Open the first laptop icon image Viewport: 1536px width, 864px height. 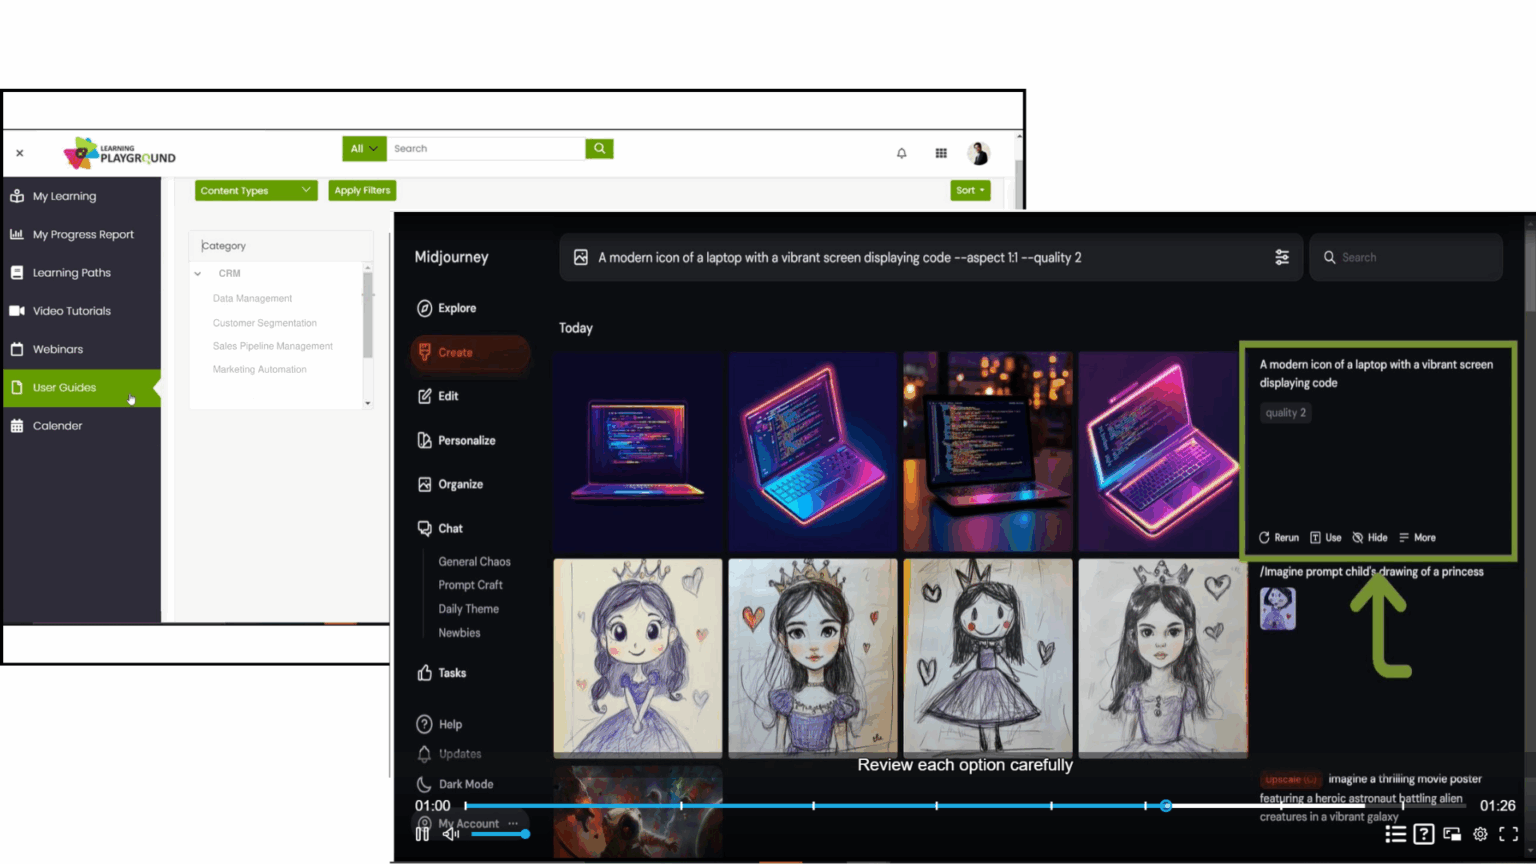coord(638,451)
